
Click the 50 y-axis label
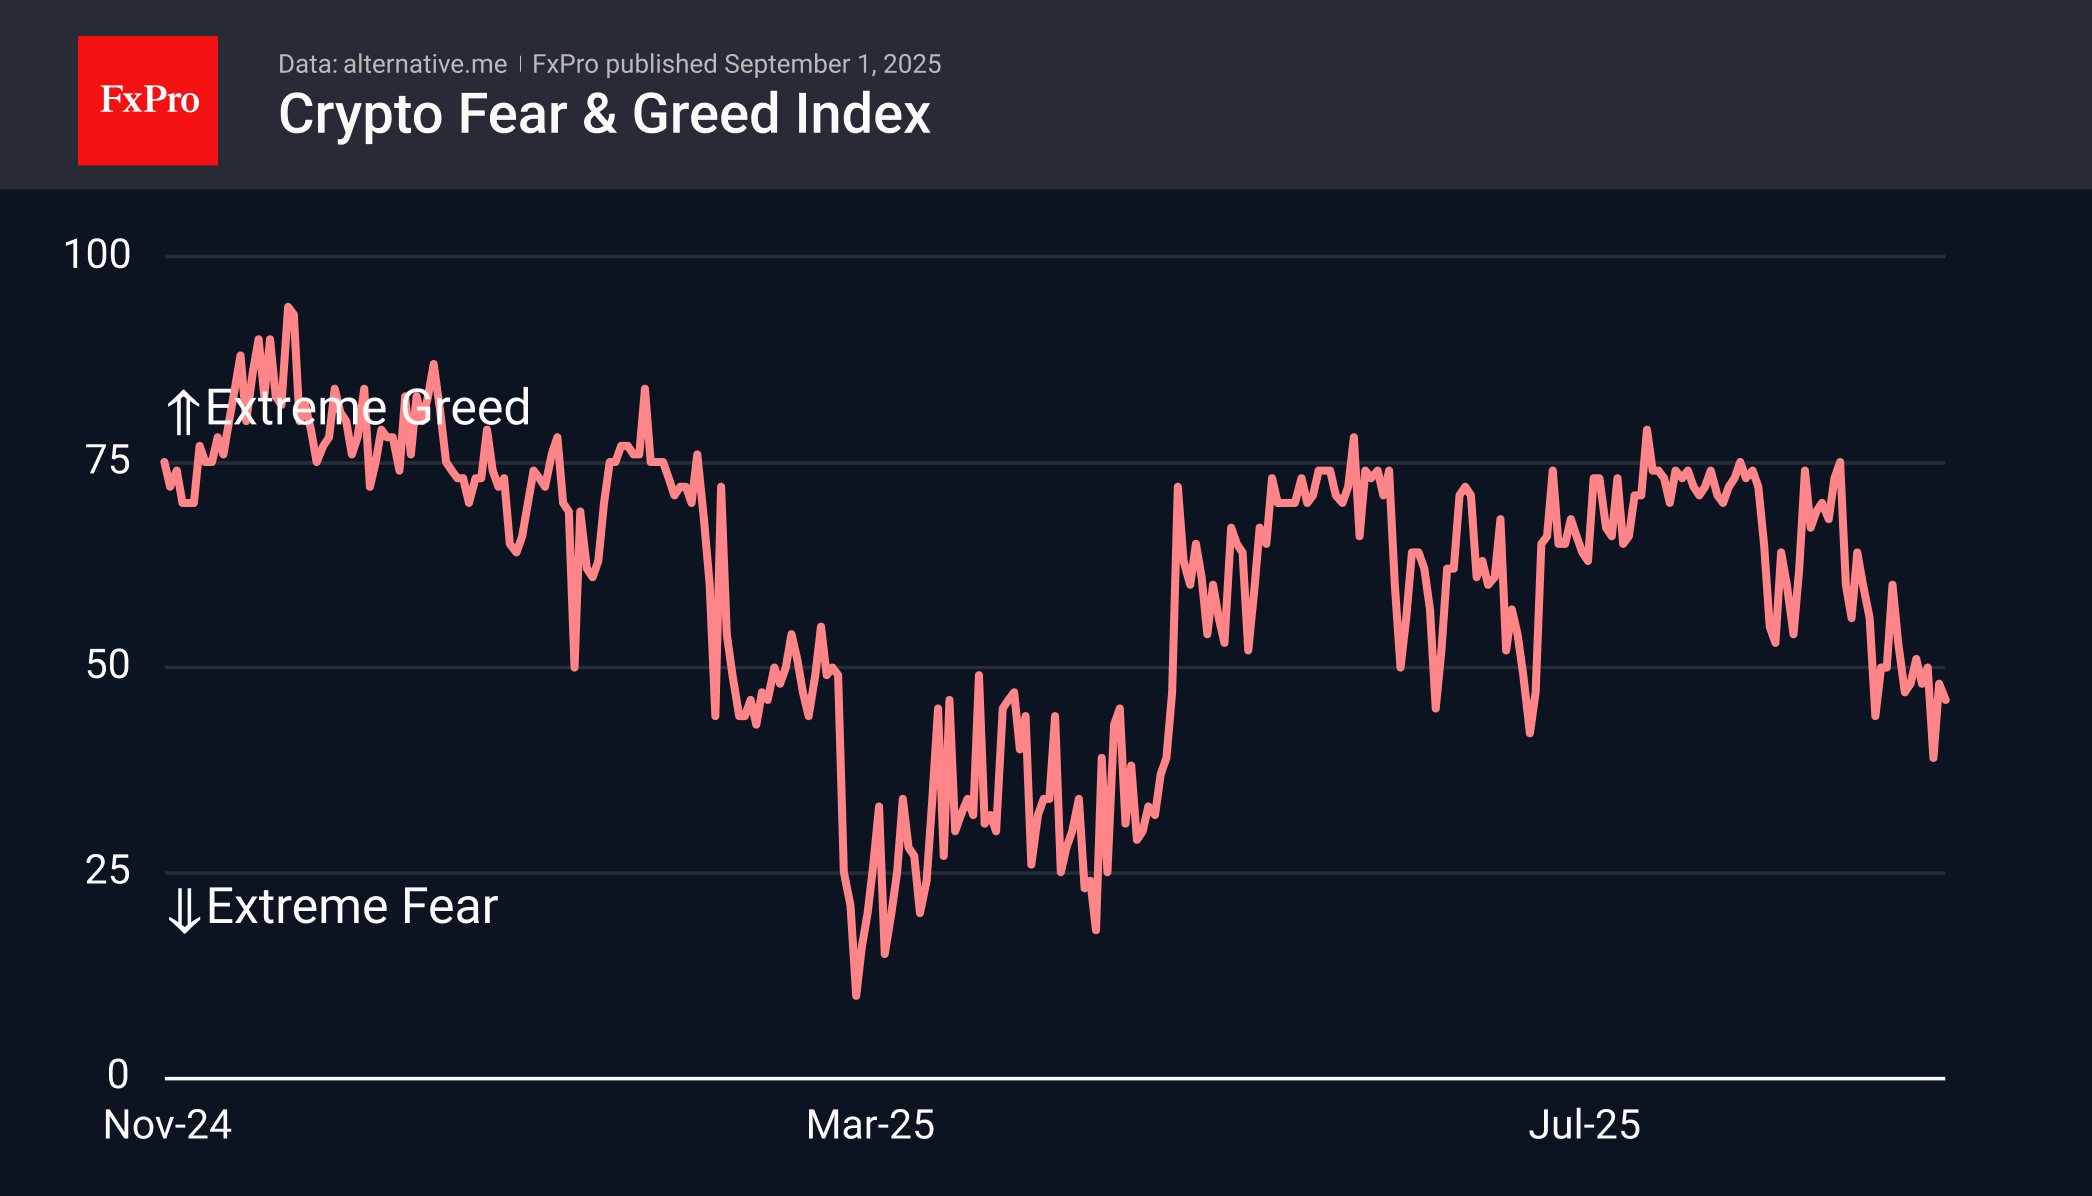coord(108,666)
